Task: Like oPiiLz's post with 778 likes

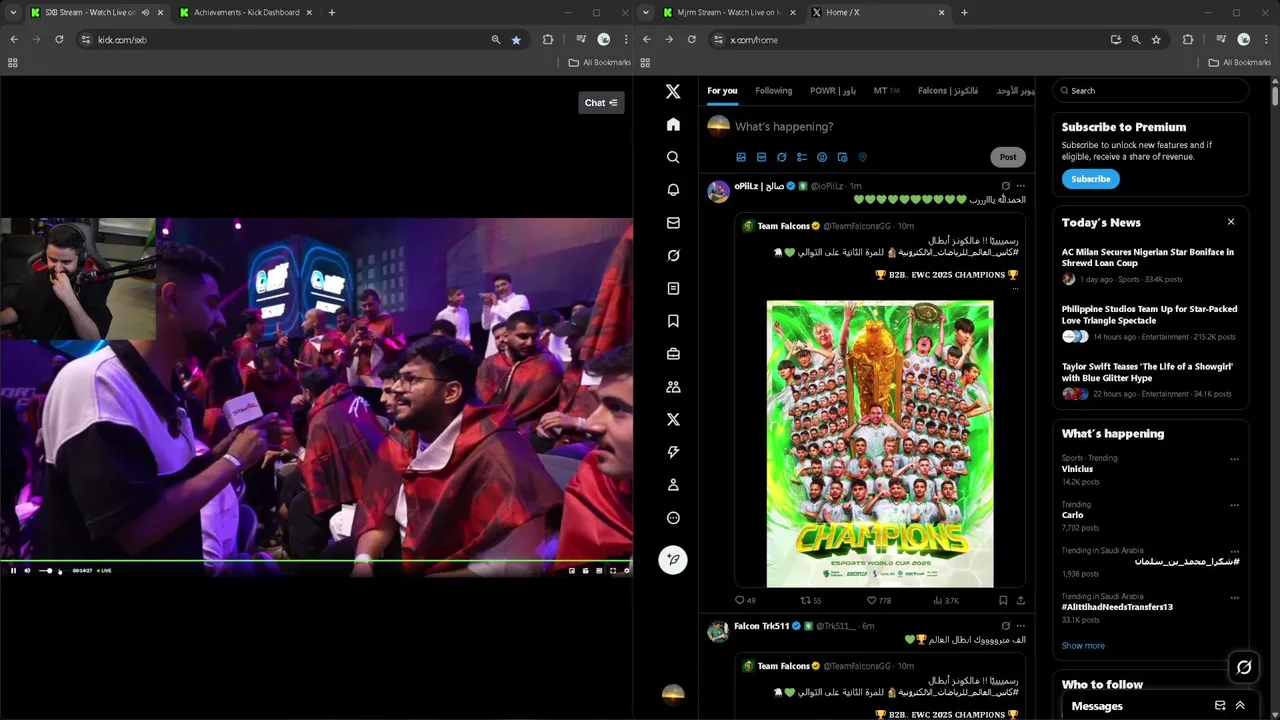Action: click(879, 601)
